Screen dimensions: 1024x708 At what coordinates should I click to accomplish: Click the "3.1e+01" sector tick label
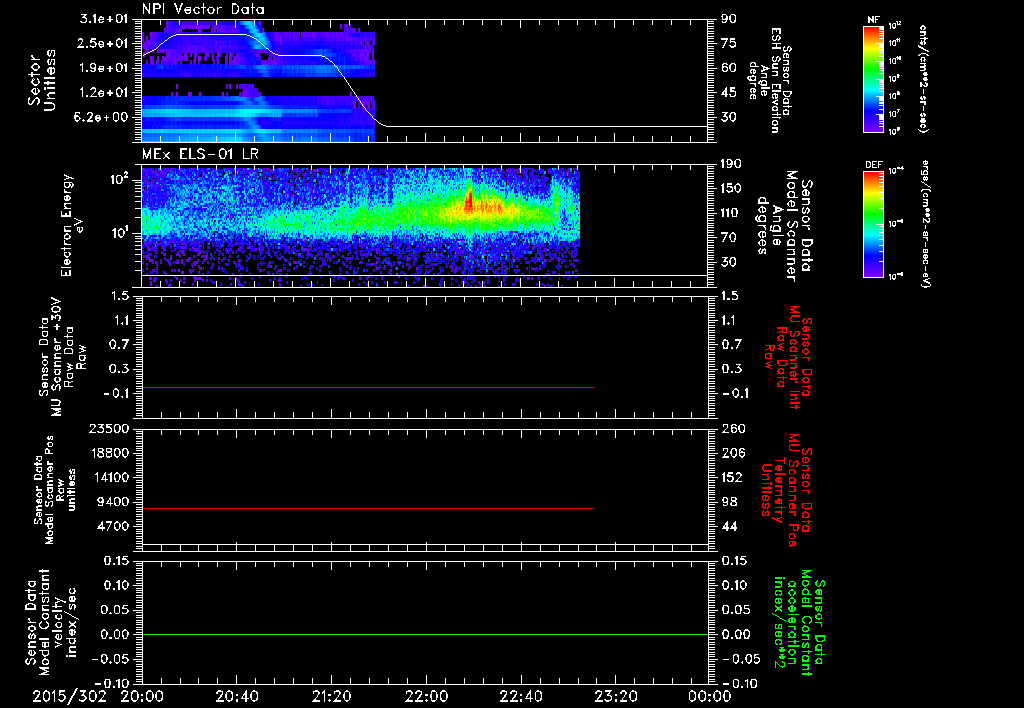click(106, 18)
